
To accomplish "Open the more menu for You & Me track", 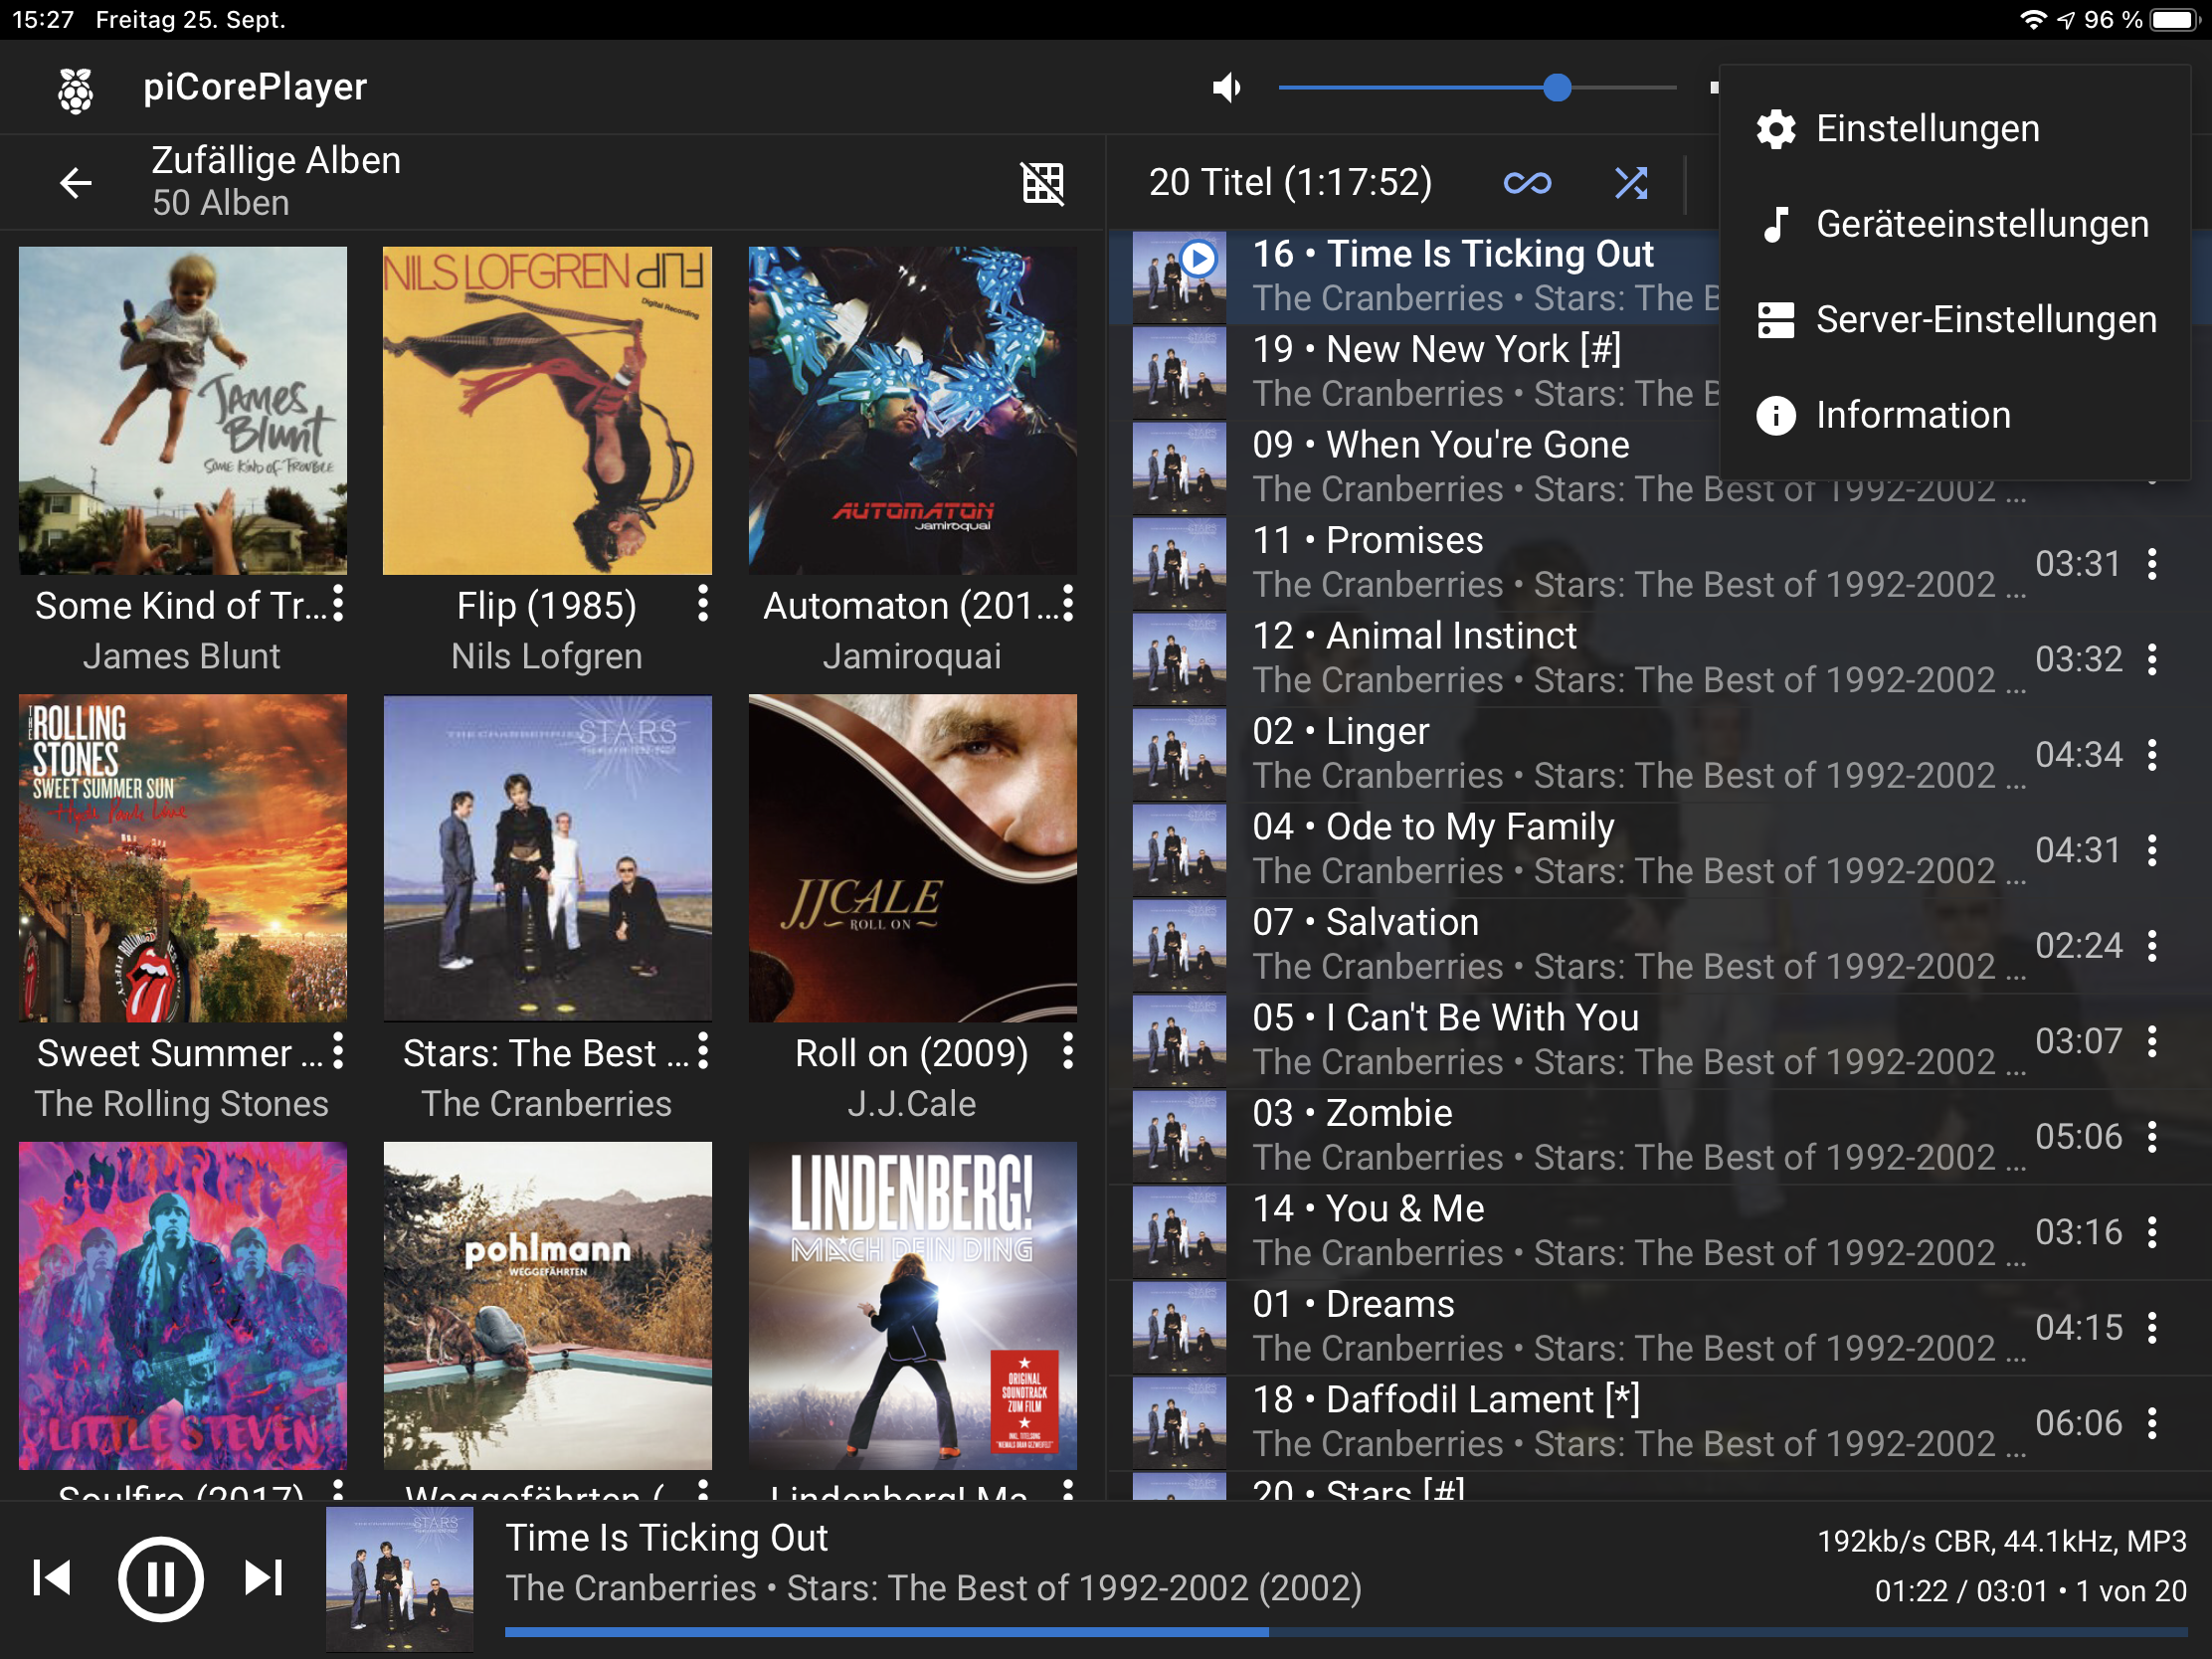I will pos(2152,1232).
